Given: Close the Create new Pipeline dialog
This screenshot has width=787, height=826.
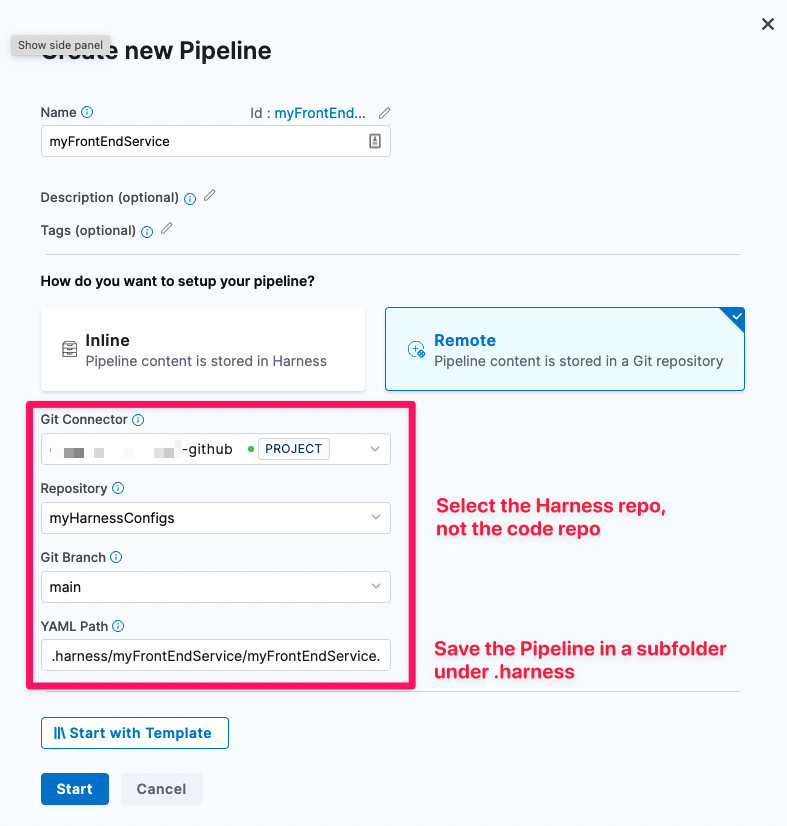Looking at the screenshot, I should (x=768, y=24).
